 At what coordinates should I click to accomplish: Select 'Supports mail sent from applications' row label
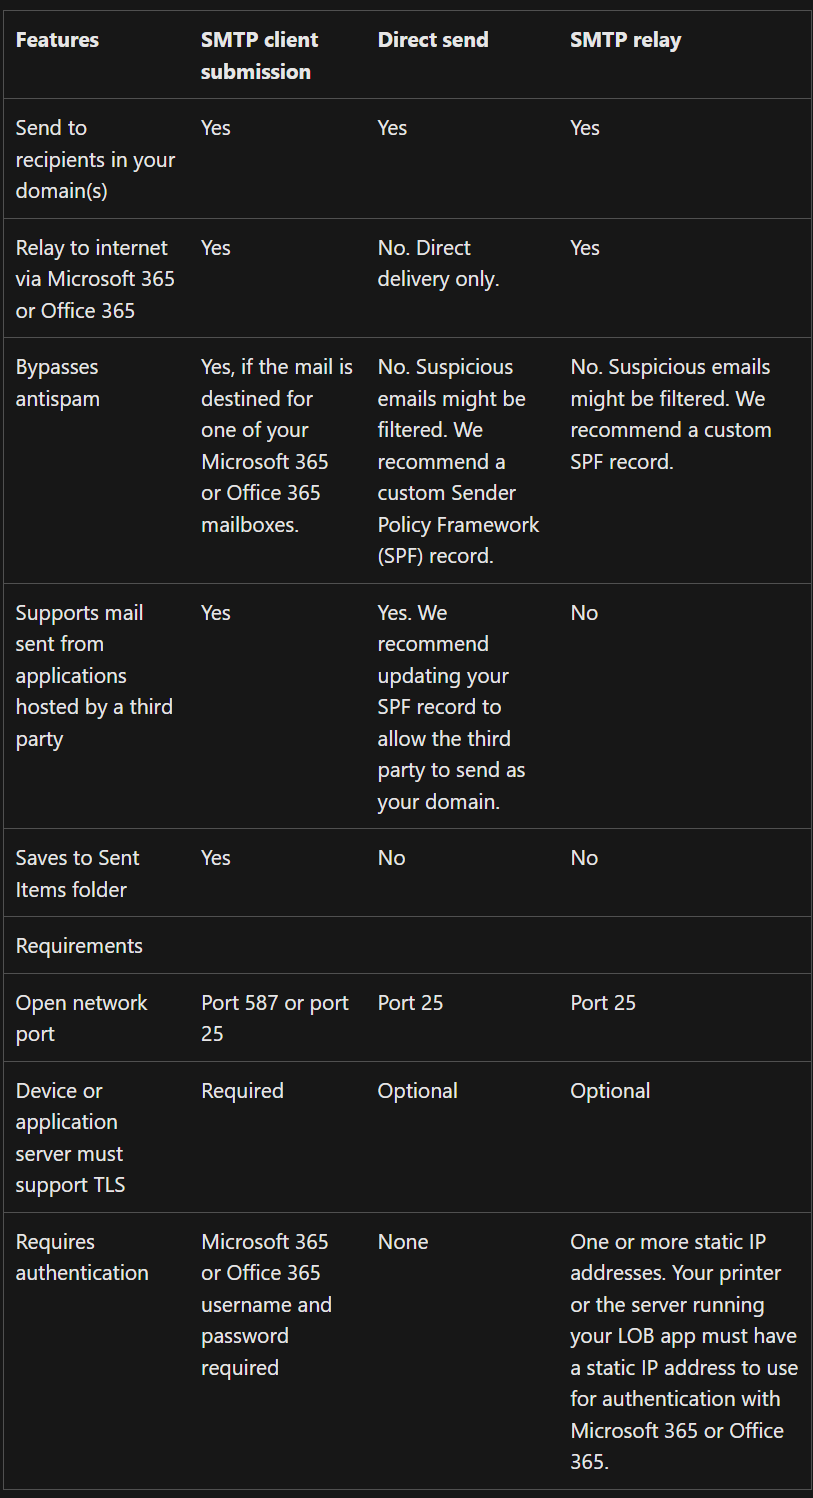tap(94, 676)
